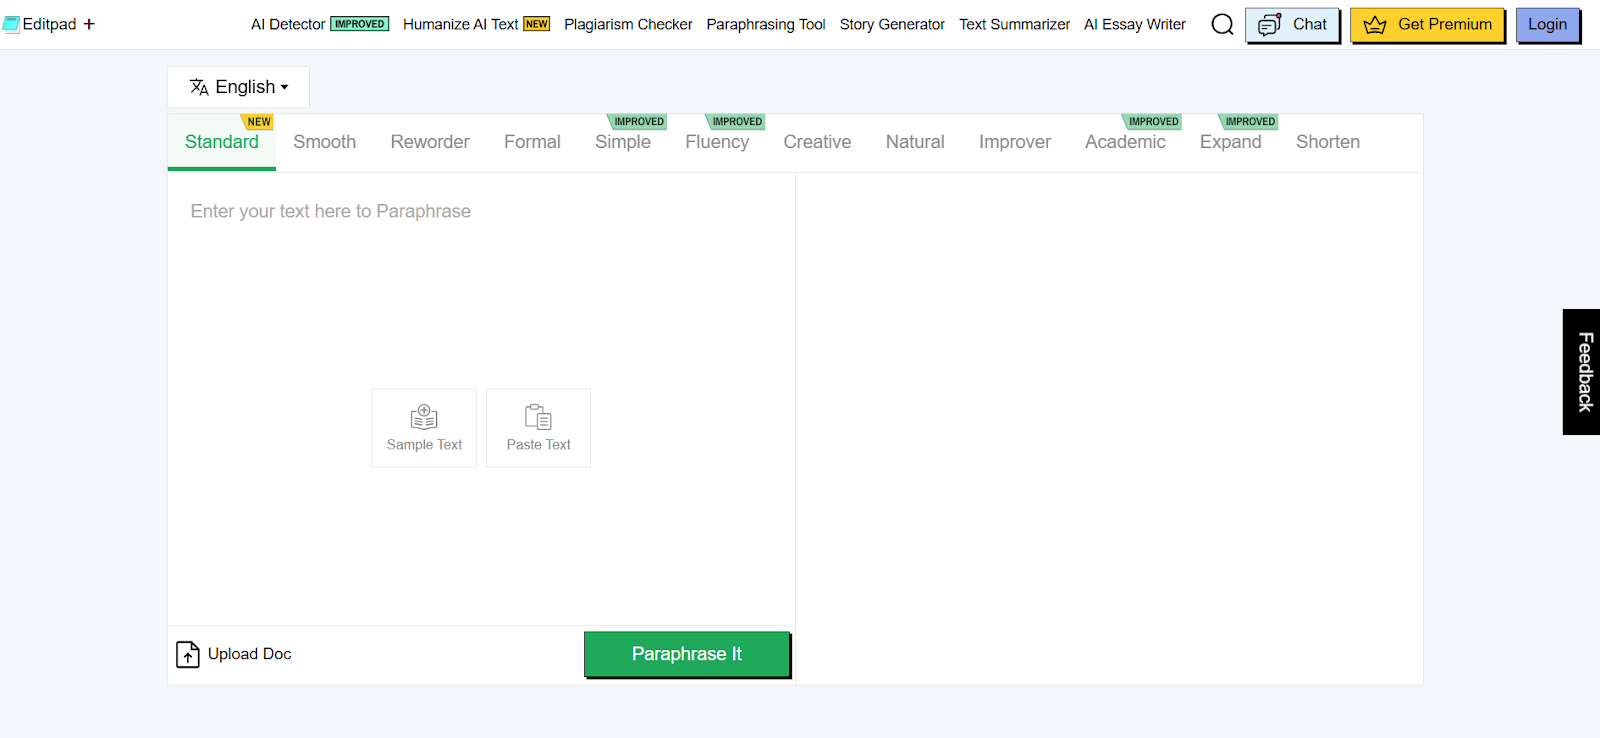Select the Academic mode tab

[1125, 142]
